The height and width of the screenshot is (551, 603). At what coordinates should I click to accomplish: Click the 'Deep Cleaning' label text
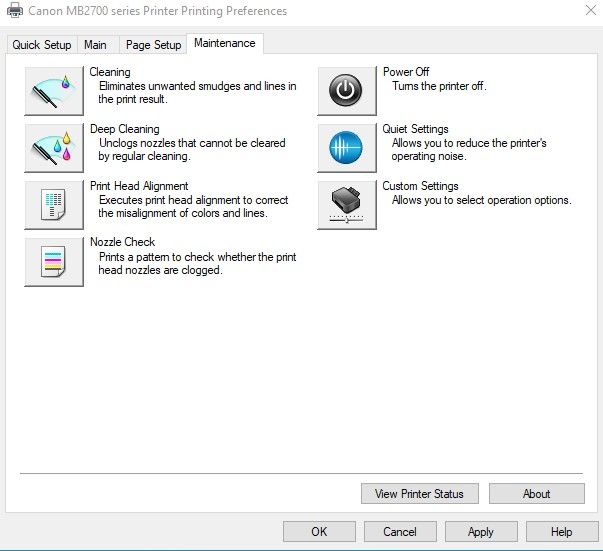(125, 129)
